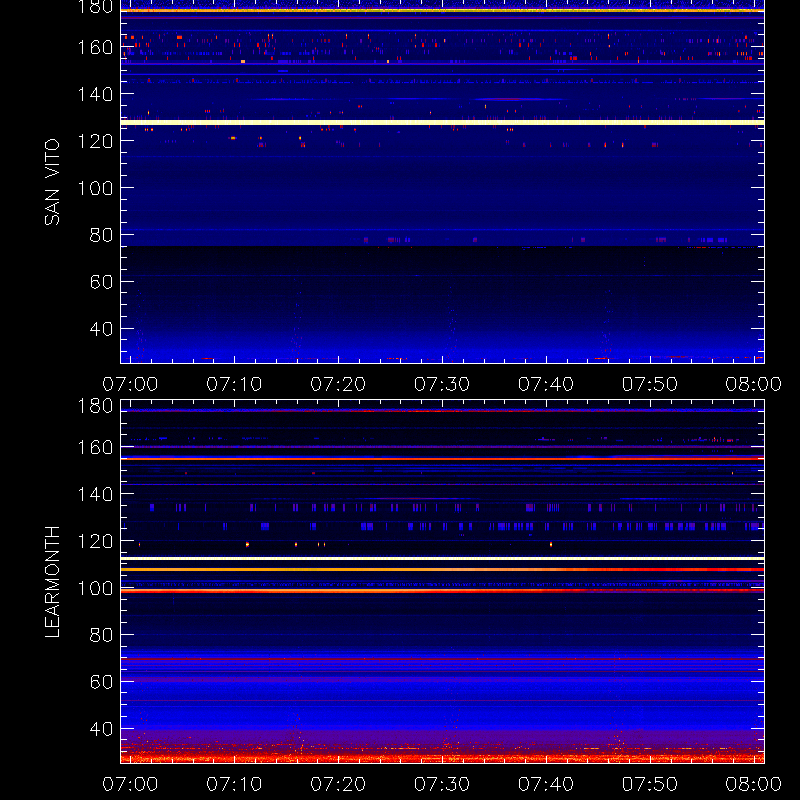Image resolution: width=800 pixels, height=800 pixels.
Task: Click bright pale-yellow band near 127 in SAN VITO plot
Action: [442, 122]
